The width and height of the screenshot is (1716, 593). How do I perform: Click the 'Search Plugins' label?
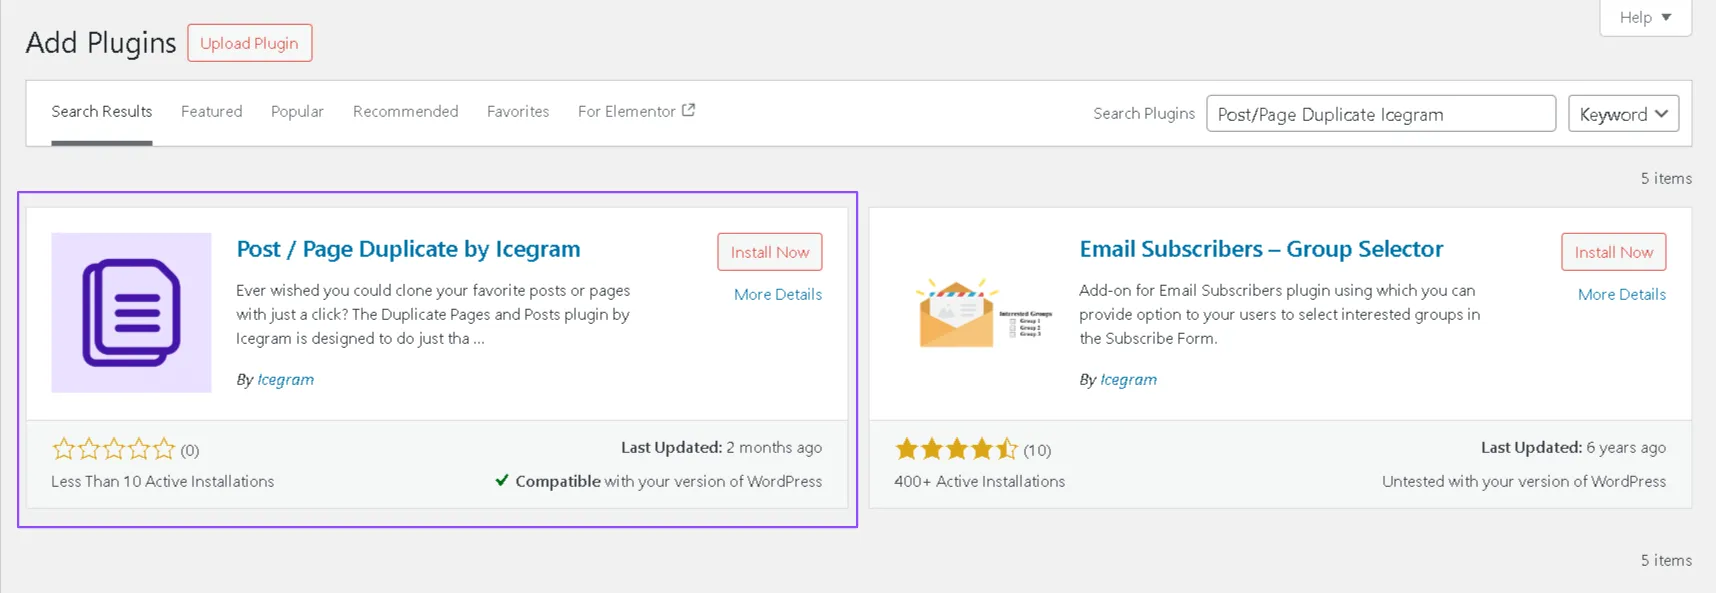point(1144,113)
